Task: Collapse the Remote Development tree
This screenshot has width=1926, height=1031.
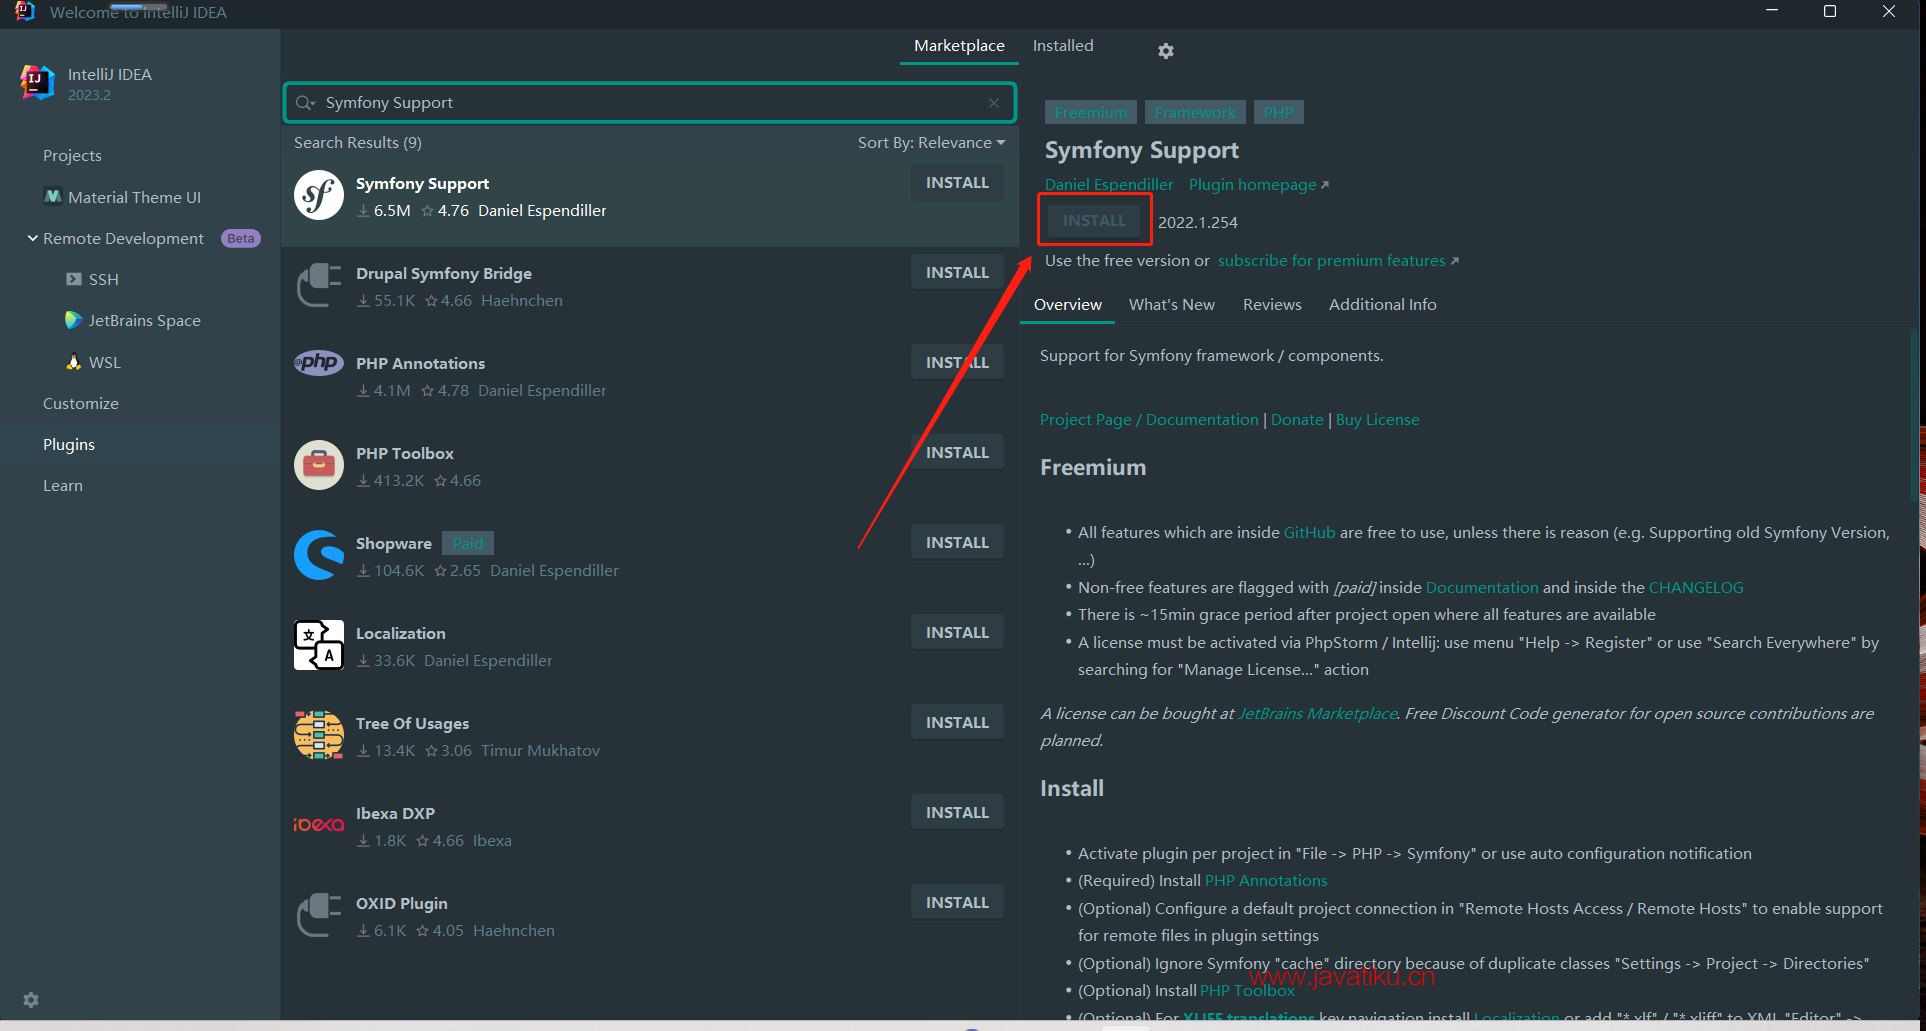Action: click(33, 239)
